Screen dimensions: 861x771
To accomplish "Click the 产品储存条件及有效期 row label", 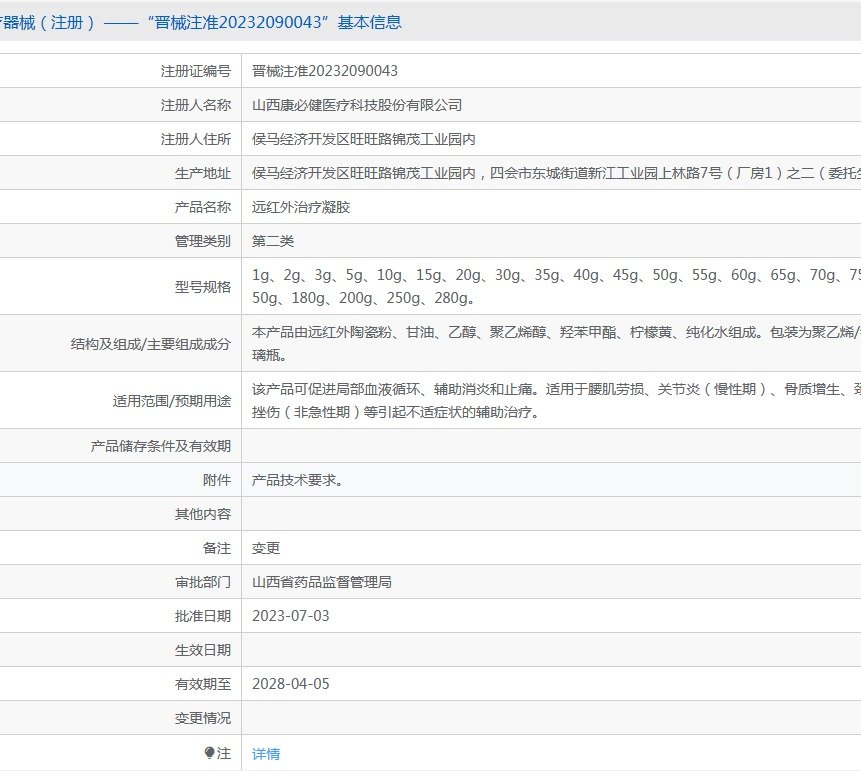I will point(160,446).
